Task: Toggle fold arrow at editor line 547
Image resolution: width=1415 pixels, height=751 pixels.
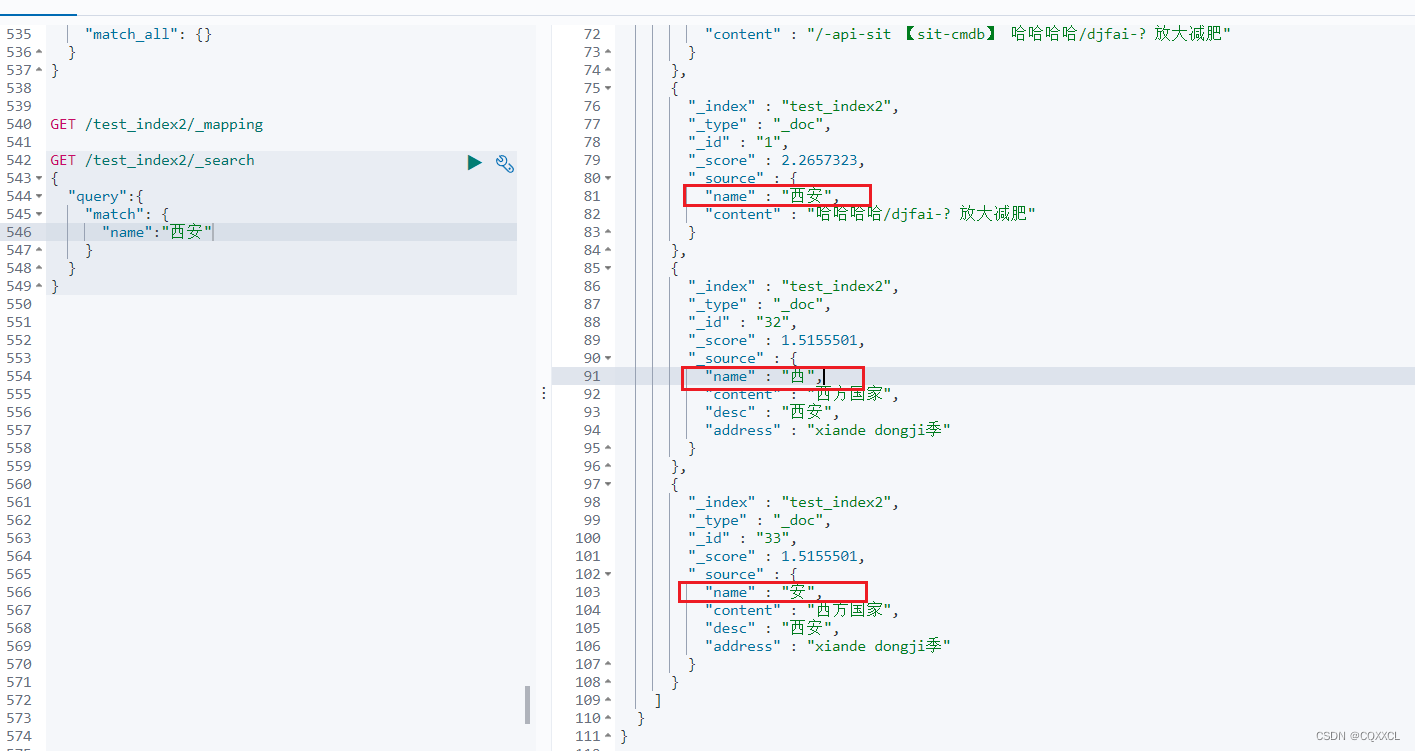Action: pos(39,250)
